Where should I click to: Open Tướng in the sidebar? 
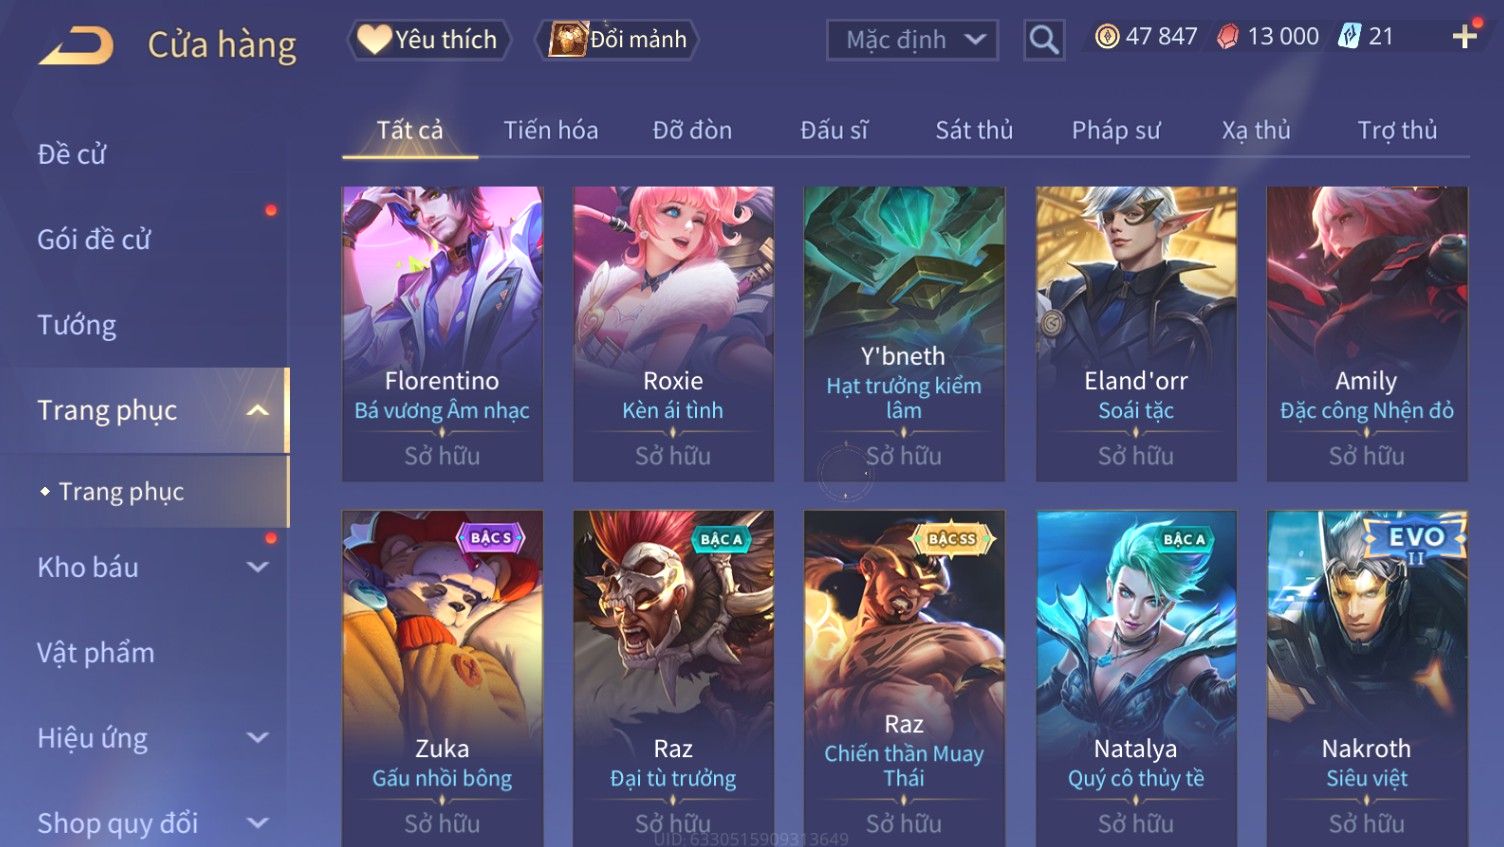(77, 325)
